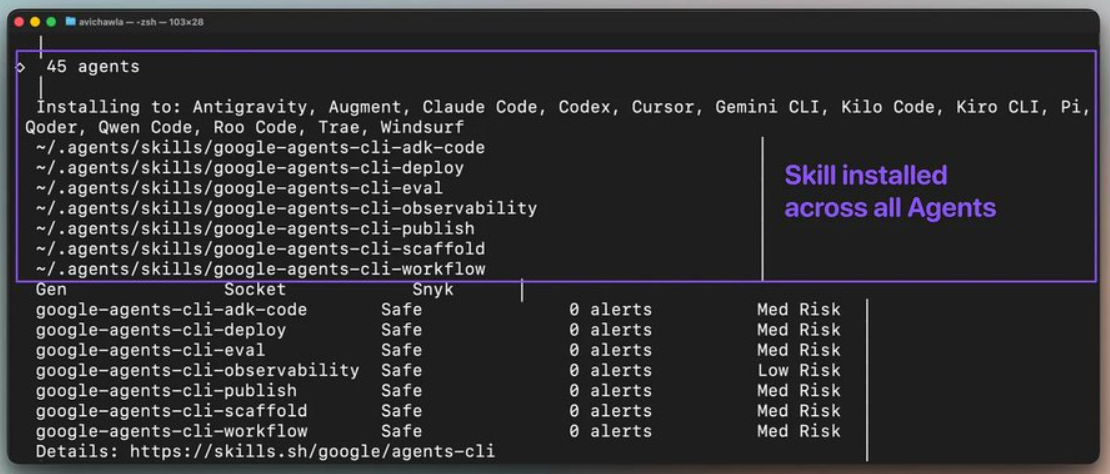Click 'Gemini CLI' in the install list
The height and width of the screenshot is (474, 1110).
point(769,108)
